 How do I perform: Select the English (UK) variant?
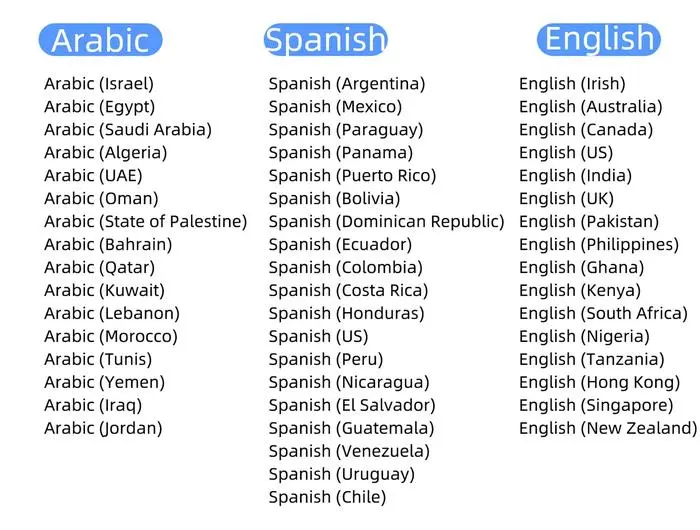pos(566,199)
